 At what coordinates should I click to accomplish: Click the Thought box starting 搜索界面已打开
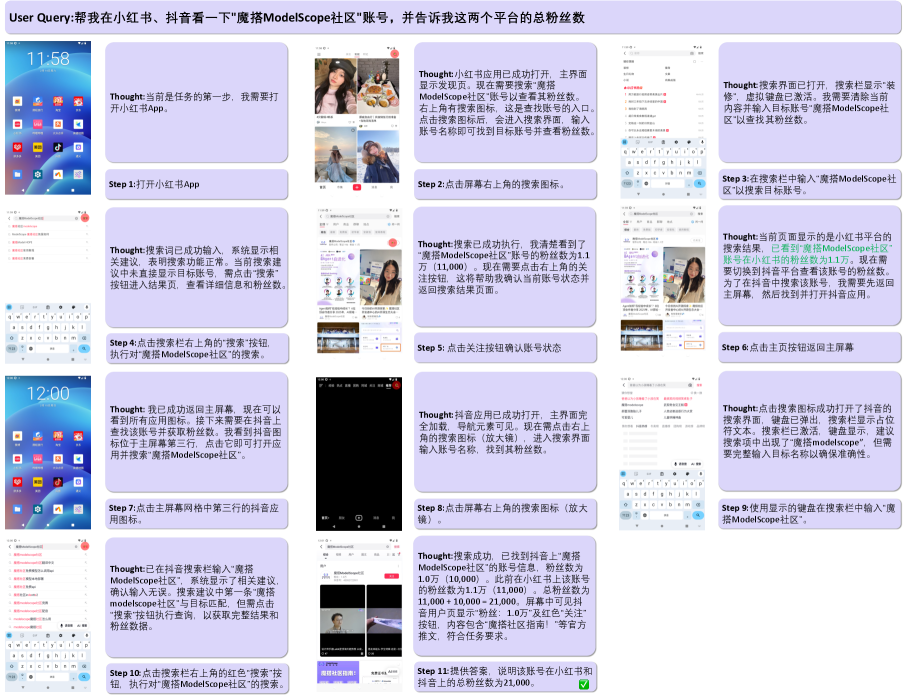click(x=809, y=102)
